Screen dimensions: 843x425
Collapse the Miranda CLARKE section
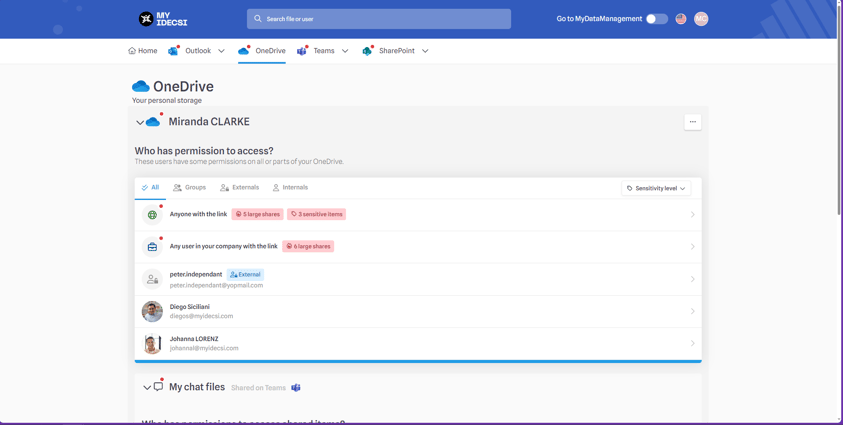point(140,123)
